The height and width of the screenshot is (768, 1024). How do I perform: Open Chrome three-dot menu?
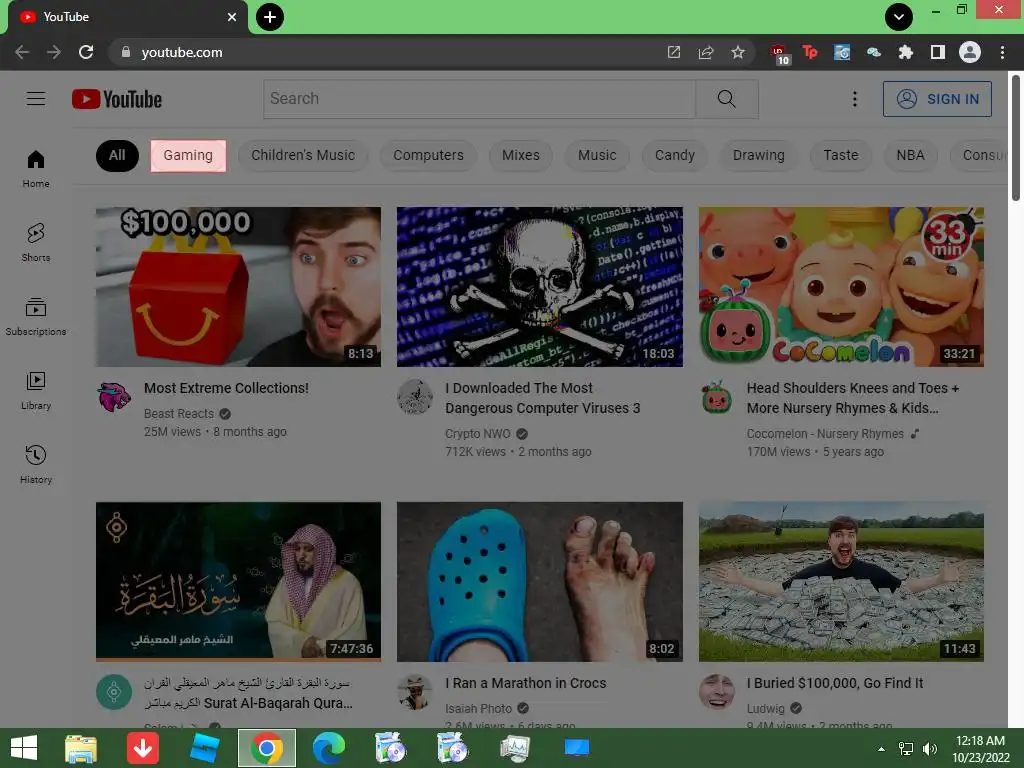[1002, 52]
